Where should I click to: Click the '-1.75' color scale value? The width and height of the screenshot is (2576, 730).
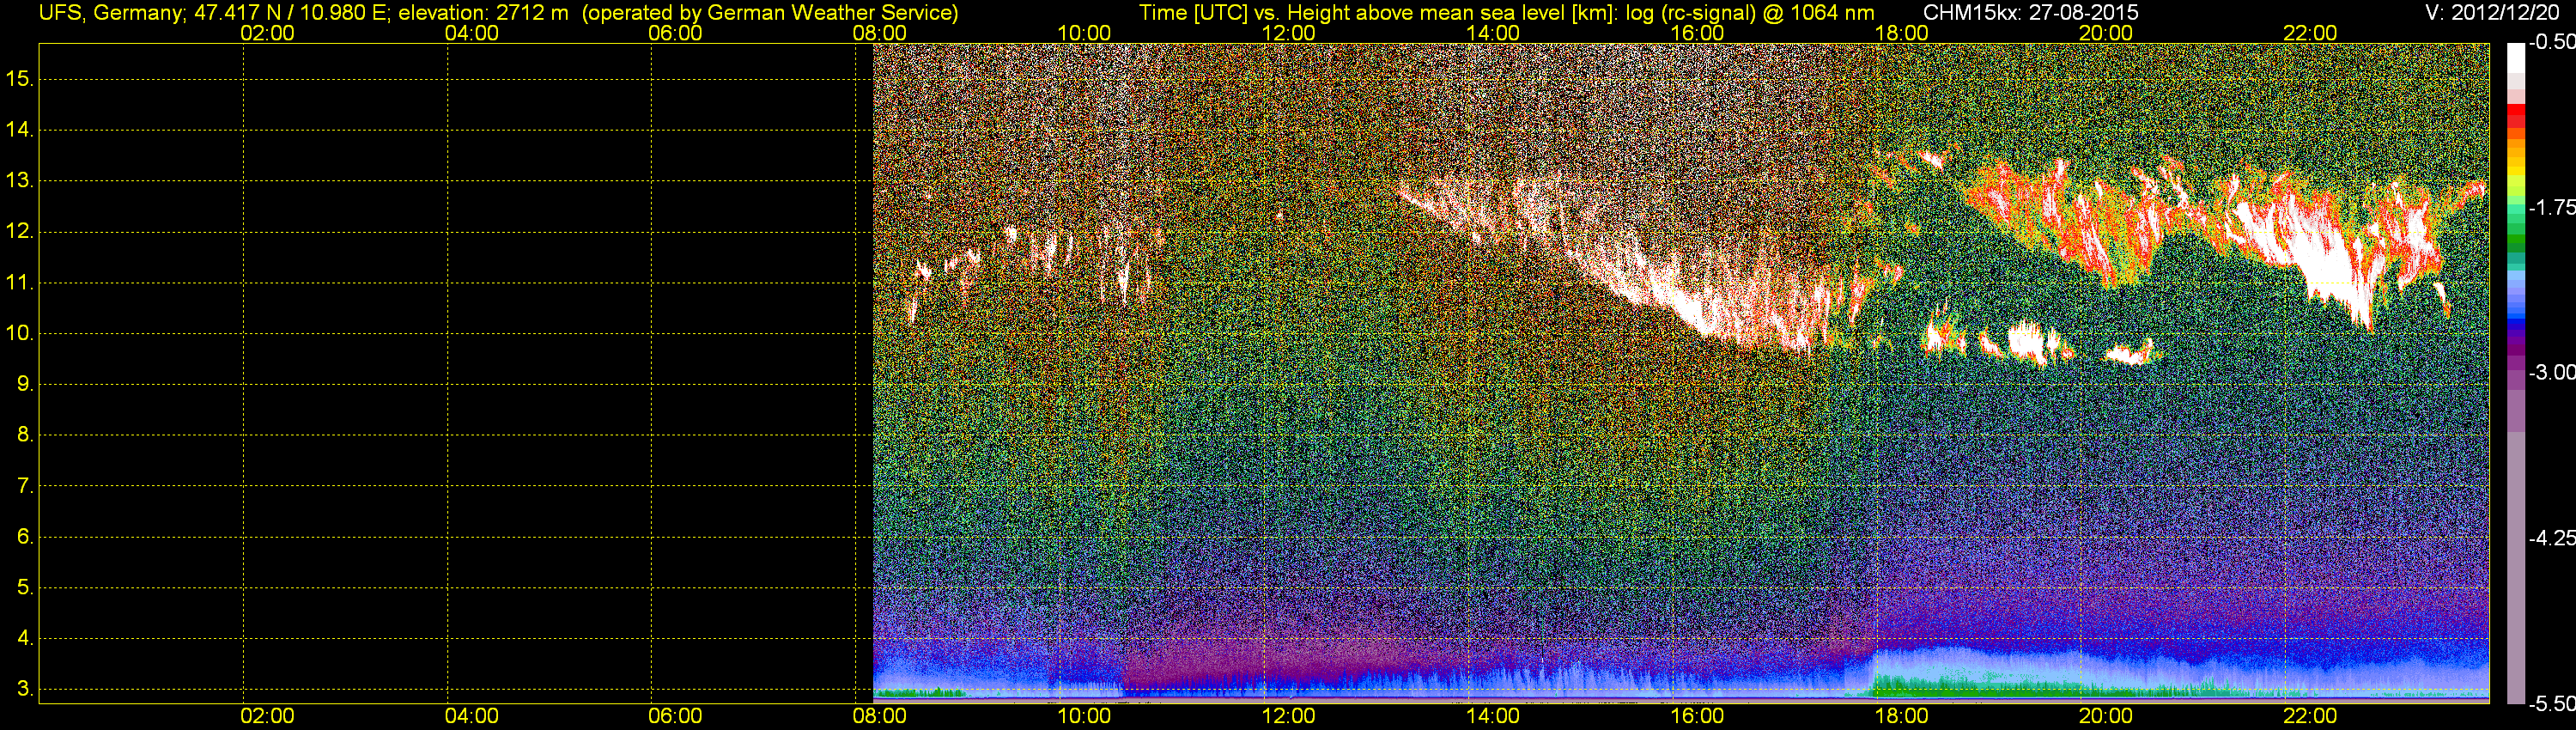(2552, 207)
